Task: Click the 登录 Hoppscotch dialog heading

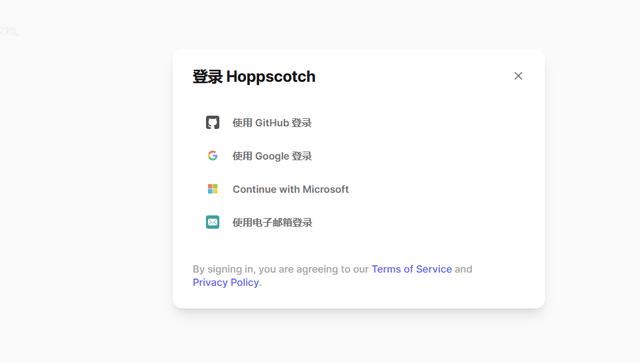Action: 254,76
